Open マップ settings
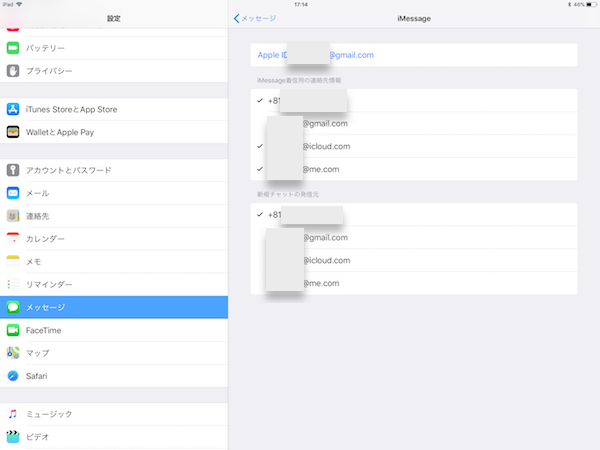 [114, 353]
